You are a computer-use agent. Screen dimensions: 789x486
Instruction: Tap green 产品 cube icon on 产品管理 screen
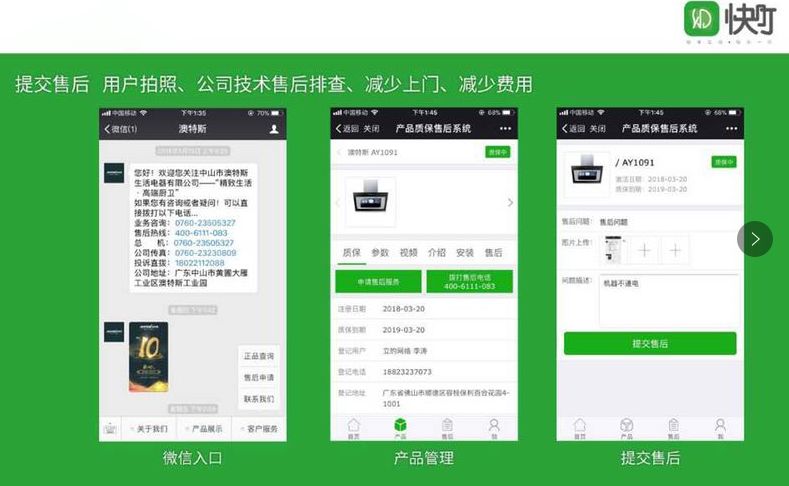[401, 429]
